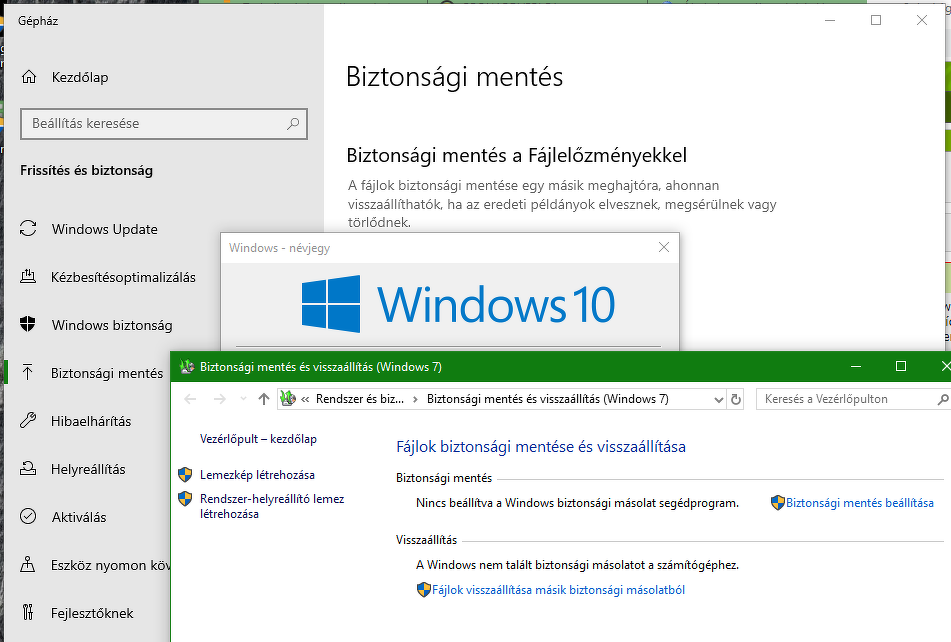
Task: Click A Windows nem talált biztonsági másolatot text
Action: pyautogui.click(x=577, y=565)
